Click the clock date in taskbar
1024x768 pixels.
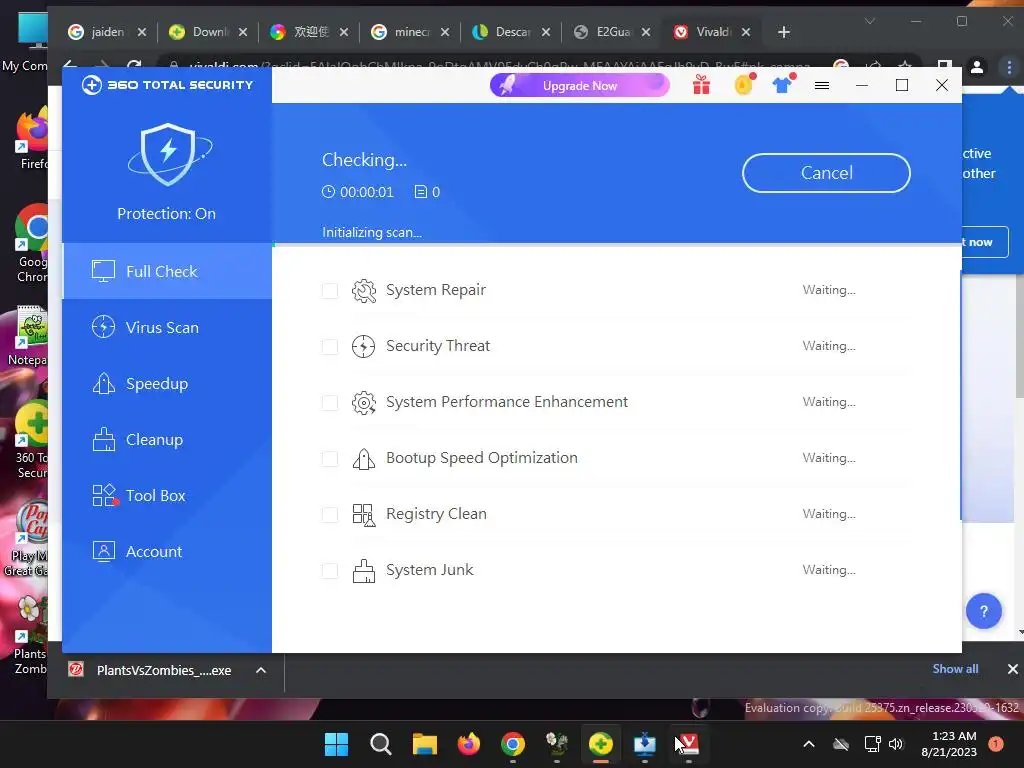[949, 744]
